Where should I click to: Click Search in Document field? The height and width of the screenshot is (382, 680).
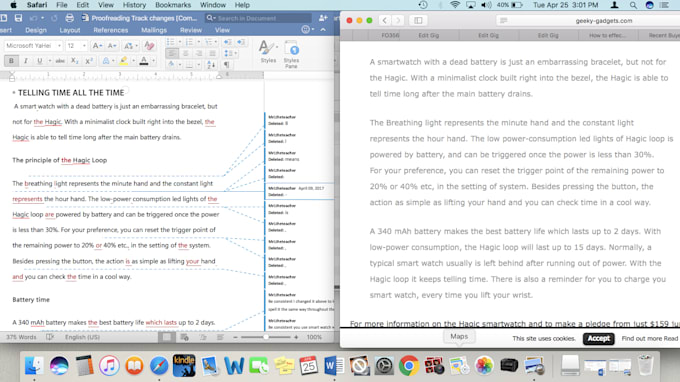258,18
